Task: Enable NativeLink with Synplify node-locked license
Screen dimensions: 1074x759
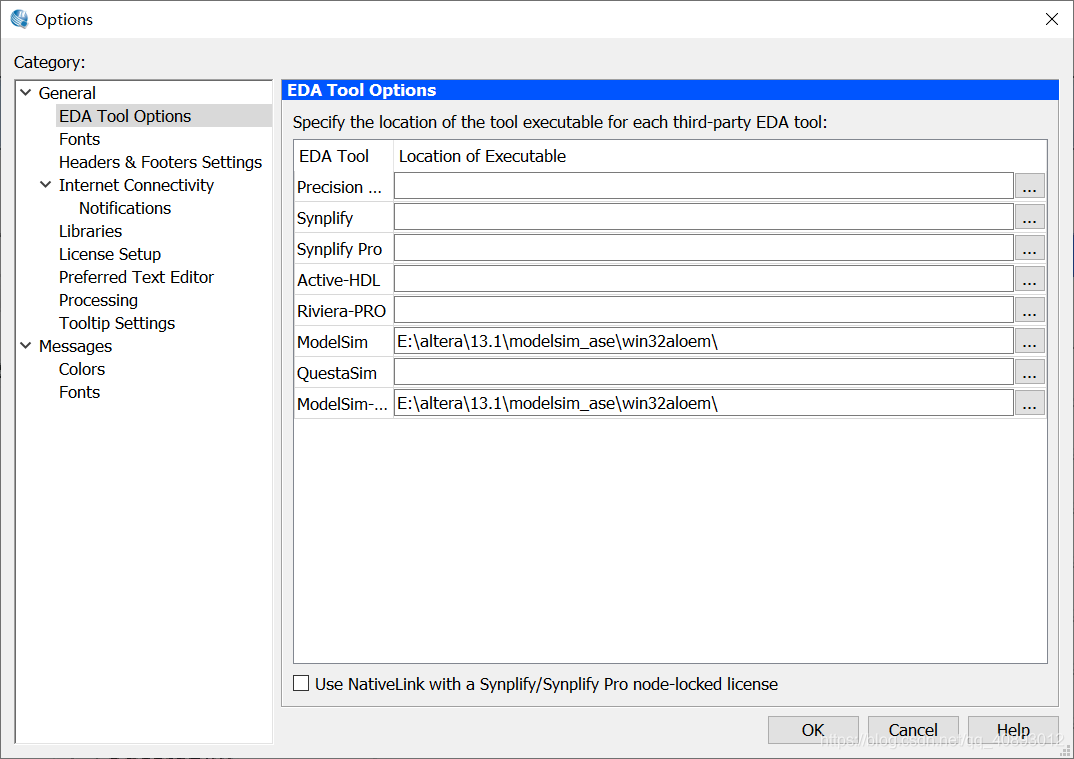Action: click(x=301, y=682)
